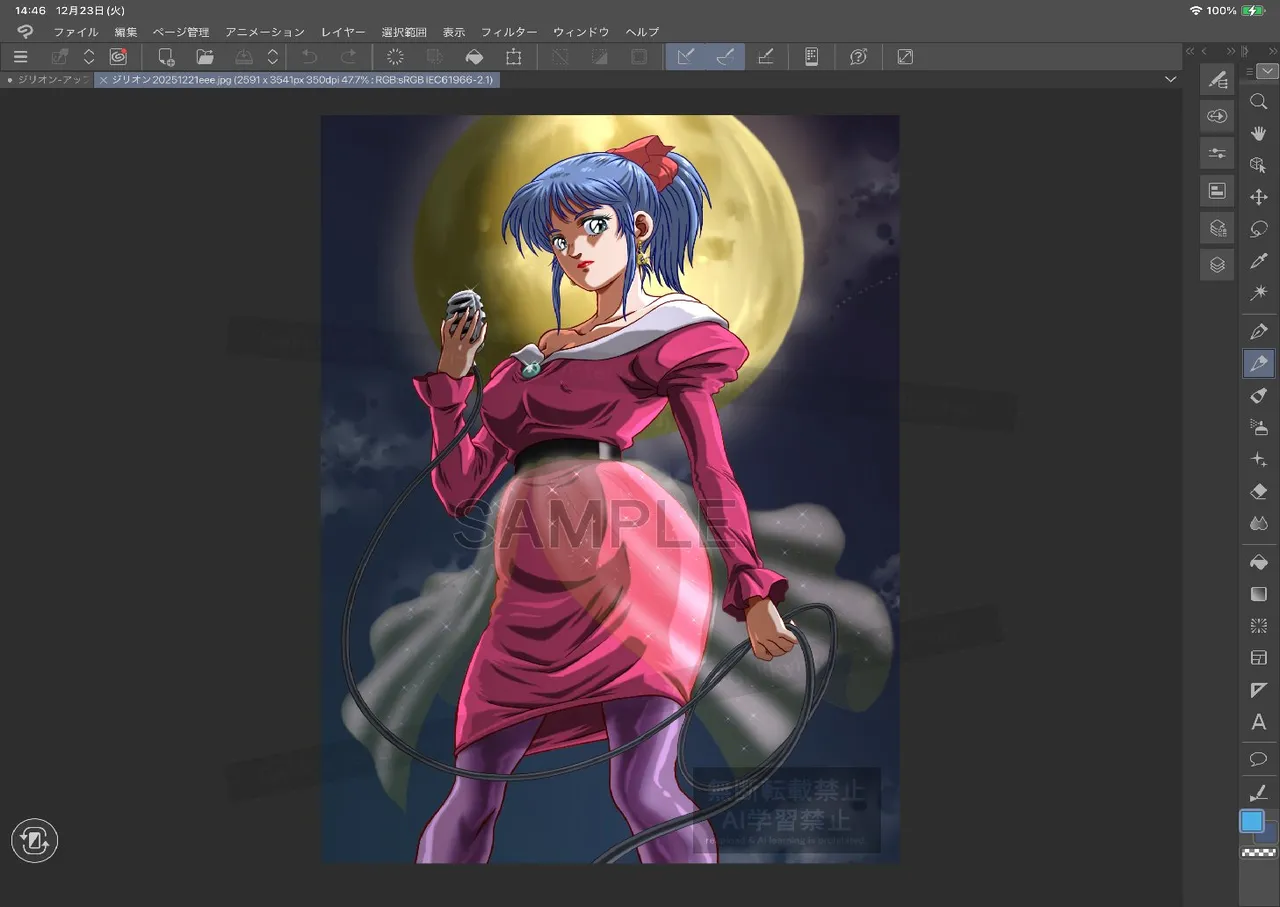Select the Lasso selection tool
1280x907 pixels.
tap(1258, 230)
